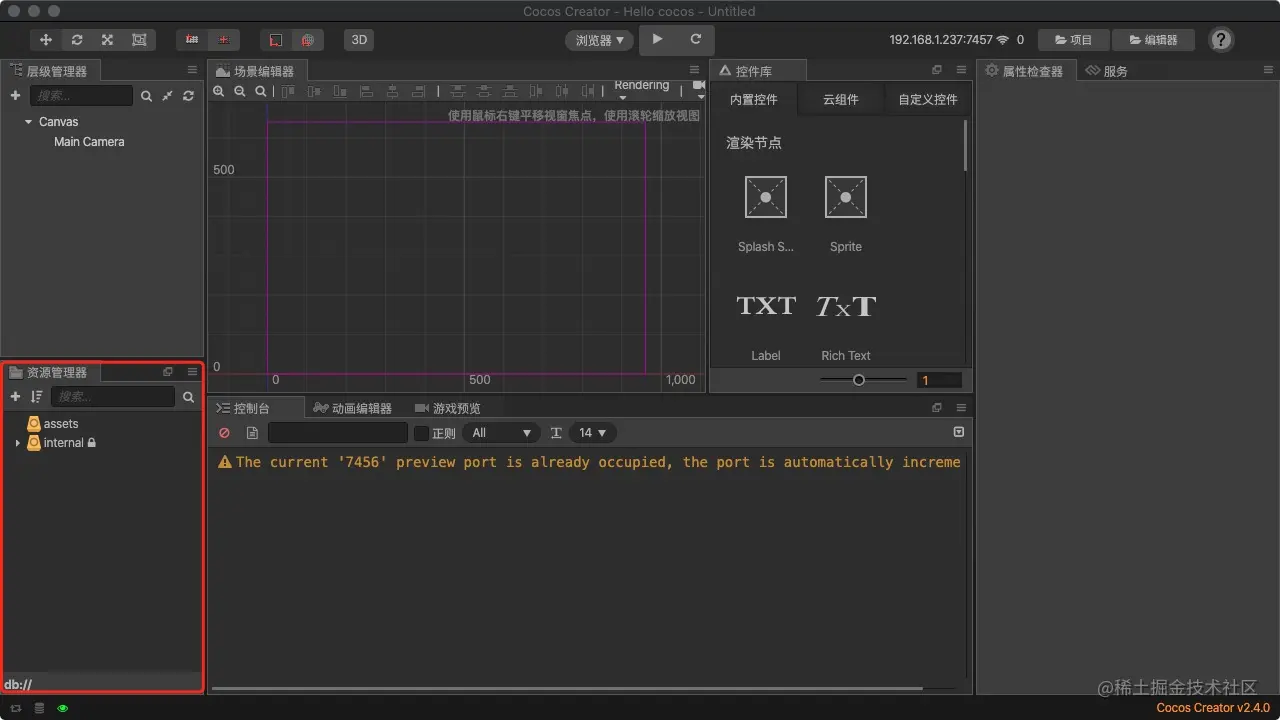Click the zoom in icon in scene editor
The image size is (1280, 720).
[x=219, y=91]
